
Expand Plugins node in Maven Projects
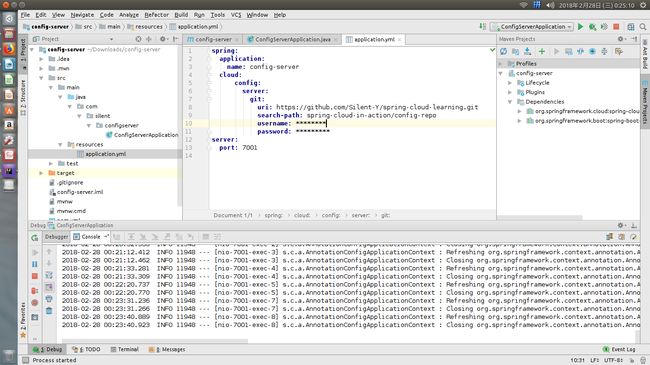(x=510, y=92)
